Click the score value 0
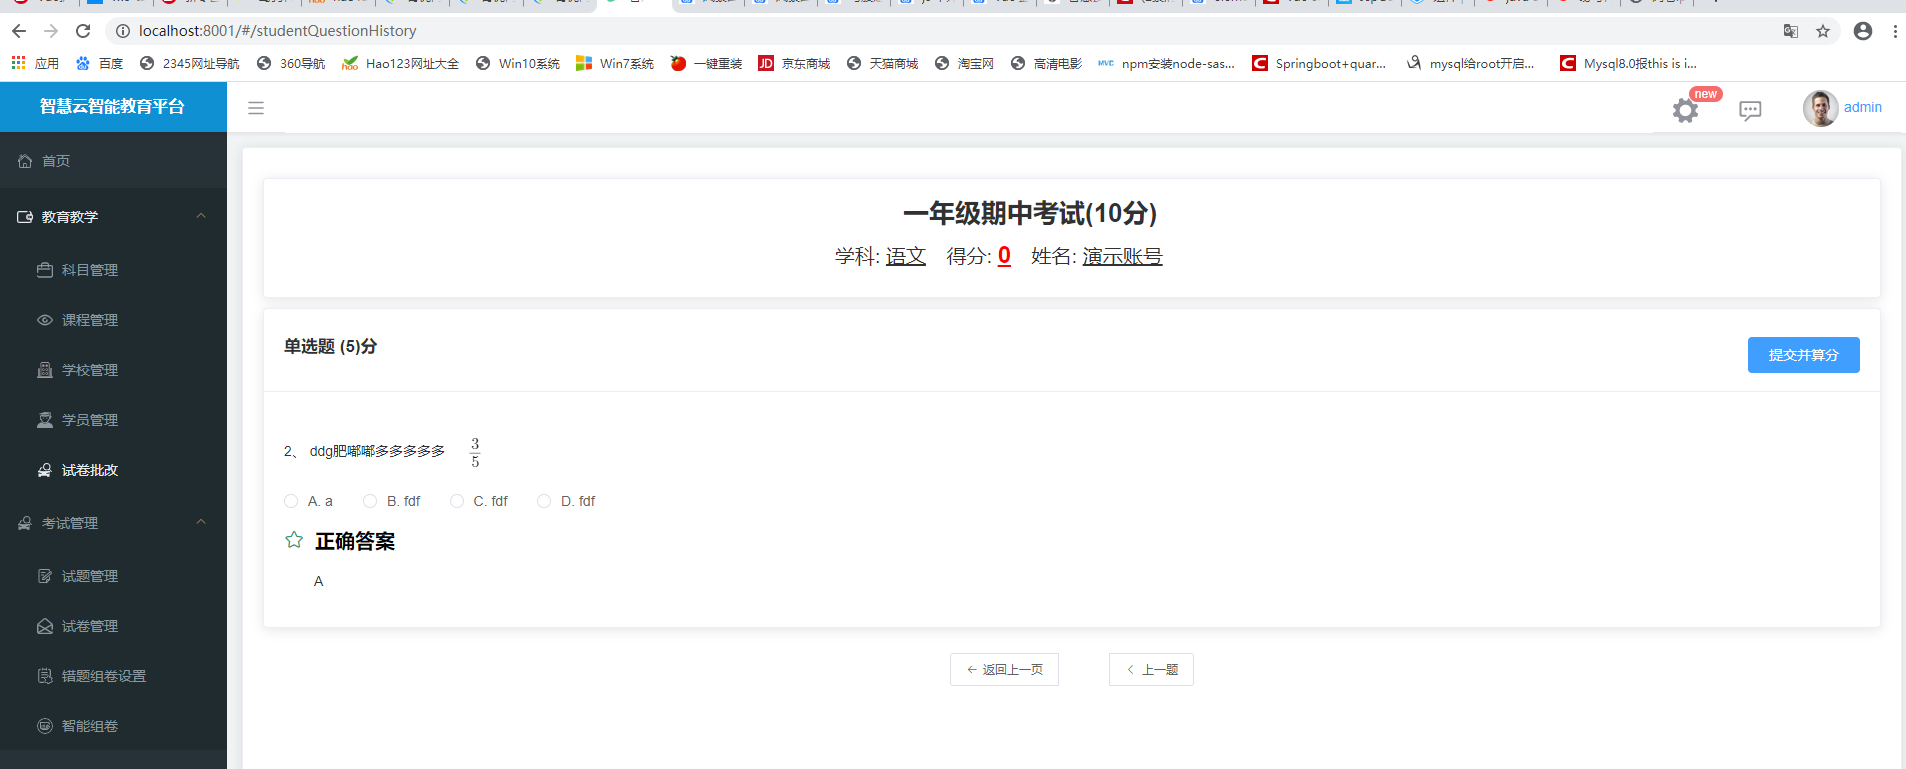The height and width of the screenshot is (769, 1906). pos(1004,256)
